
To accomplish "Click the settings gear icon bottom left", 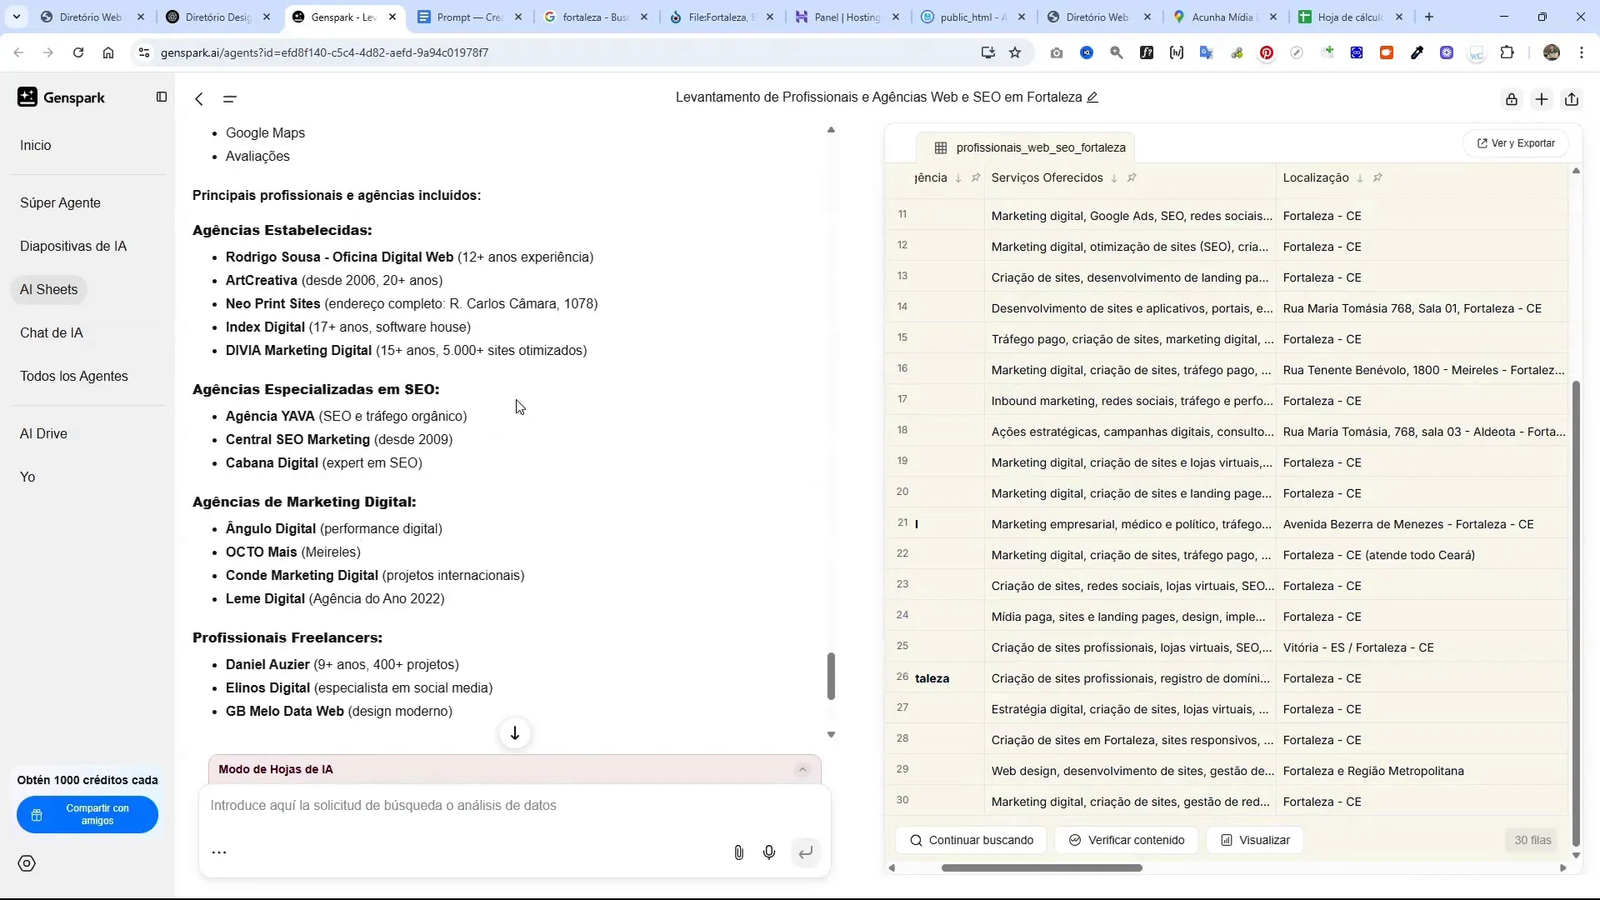I will pos(25,862).
